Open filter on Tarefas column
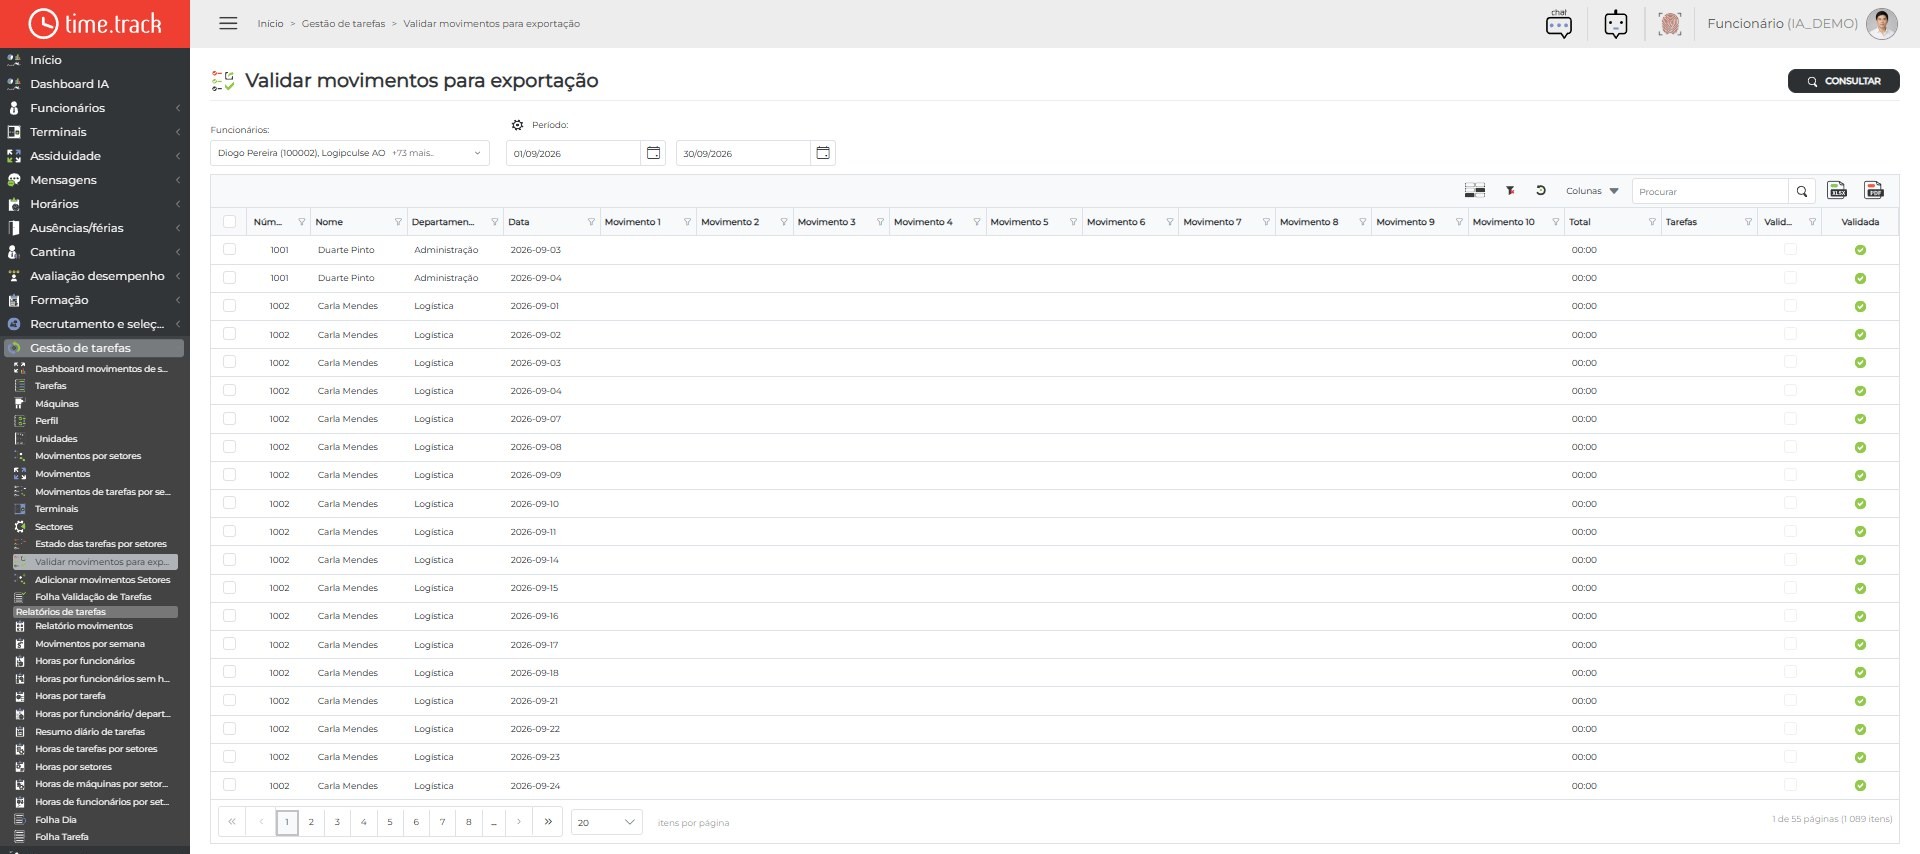Viewport: 1920px width, 854px height. point(1748,222)
